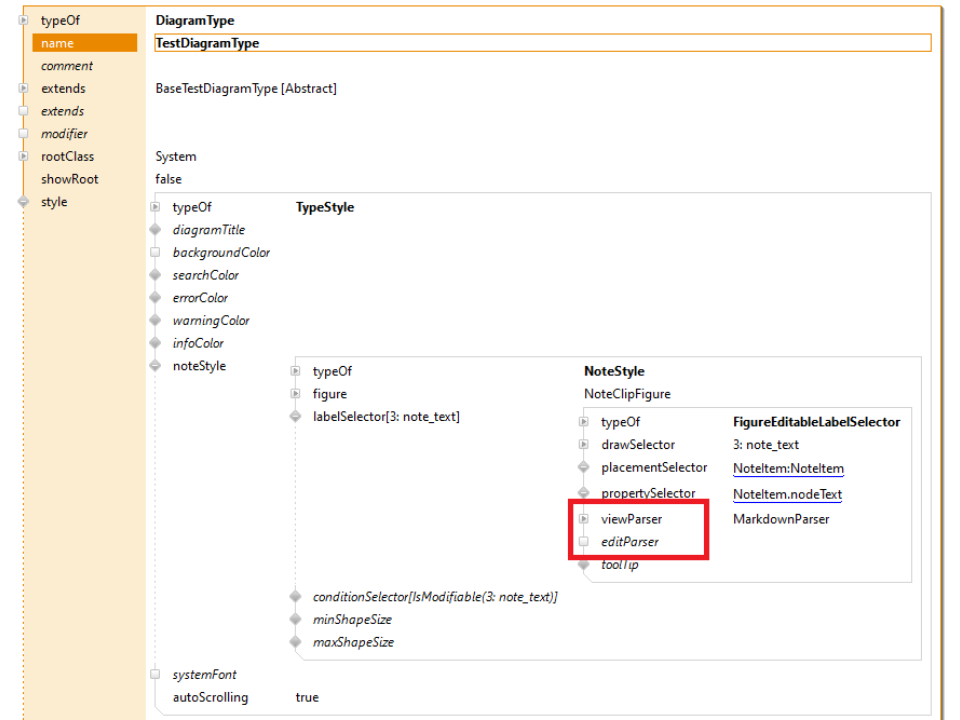Toggle the square box beside modifier
This screenshot has height=720, width=960.
click(23, 134)
